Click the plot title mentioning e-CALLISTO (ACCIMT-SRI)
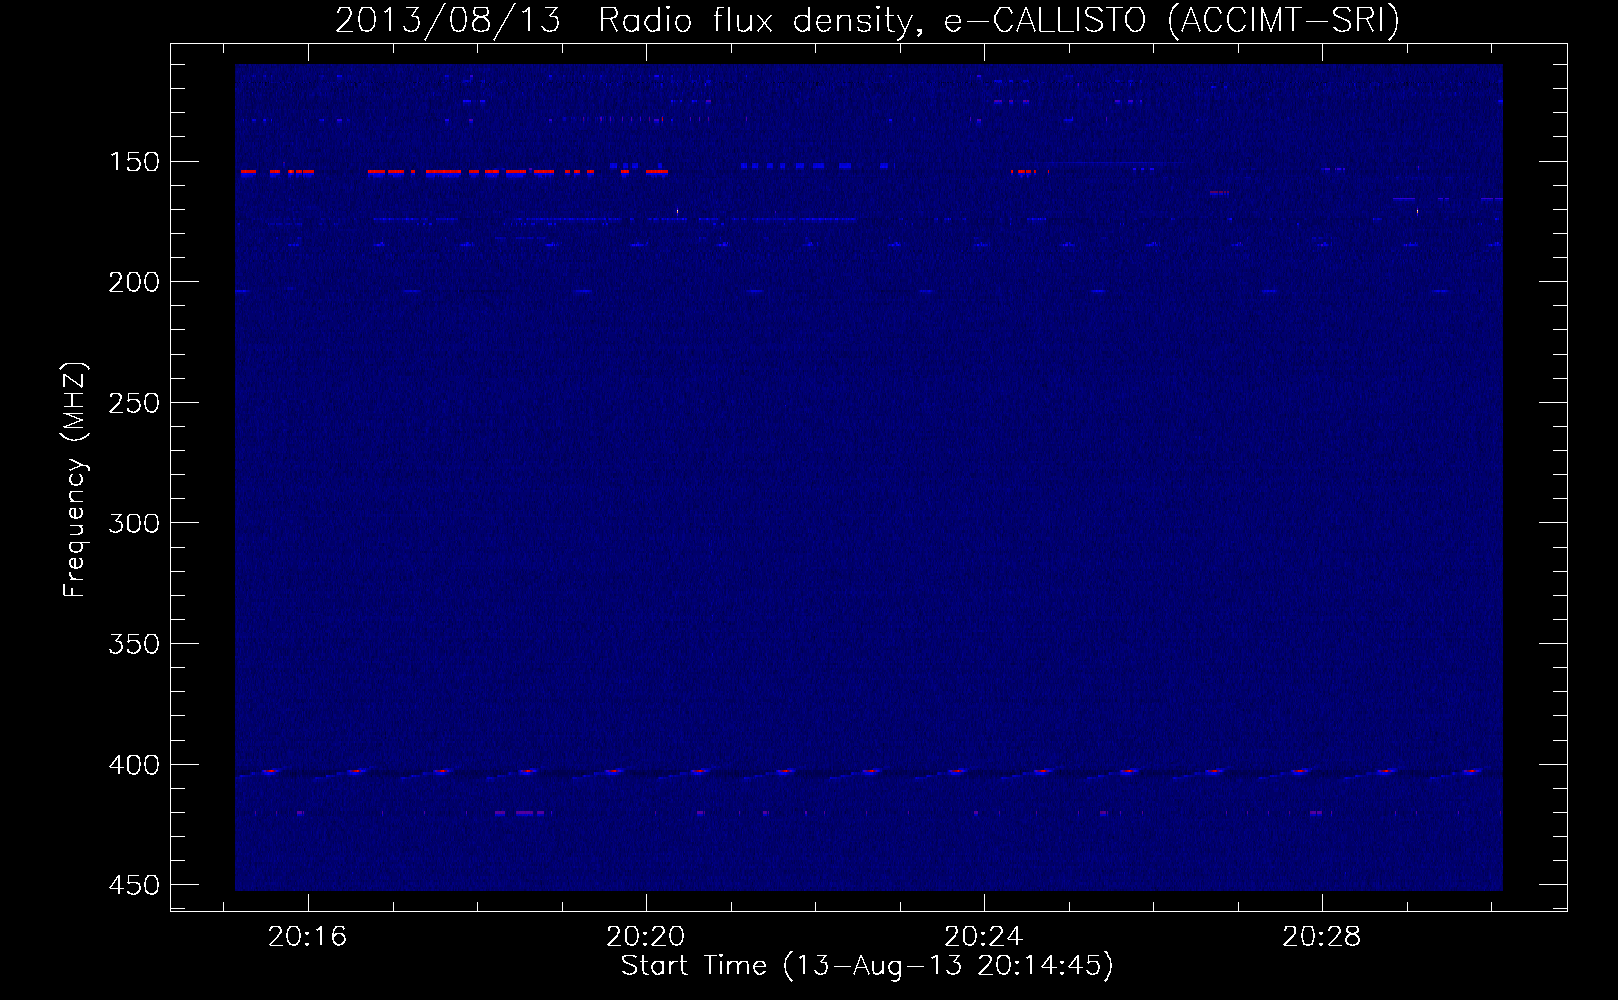Image resolution: width=1618 pixels, height=1000 pixels. 867,20
